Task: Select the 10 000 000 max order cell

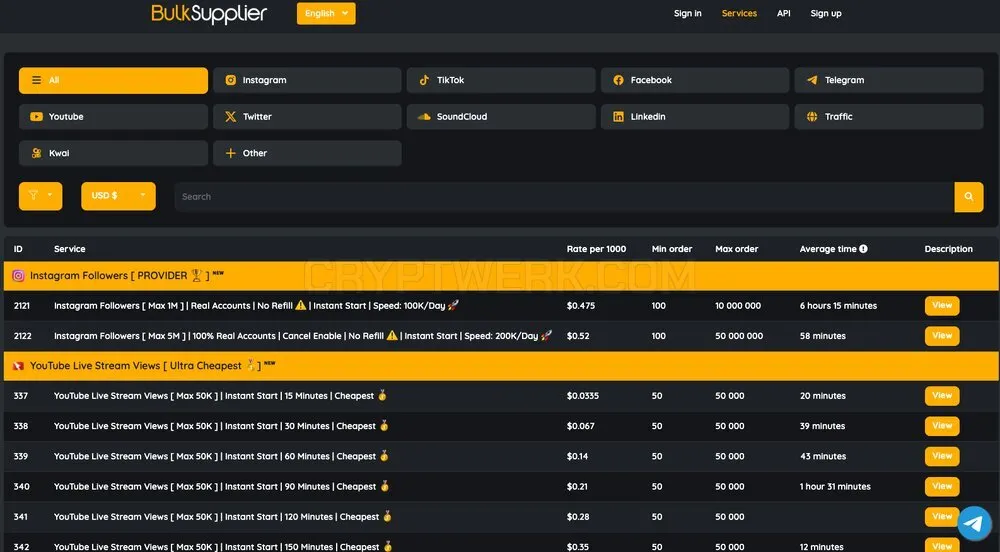Action: [738, 306]
